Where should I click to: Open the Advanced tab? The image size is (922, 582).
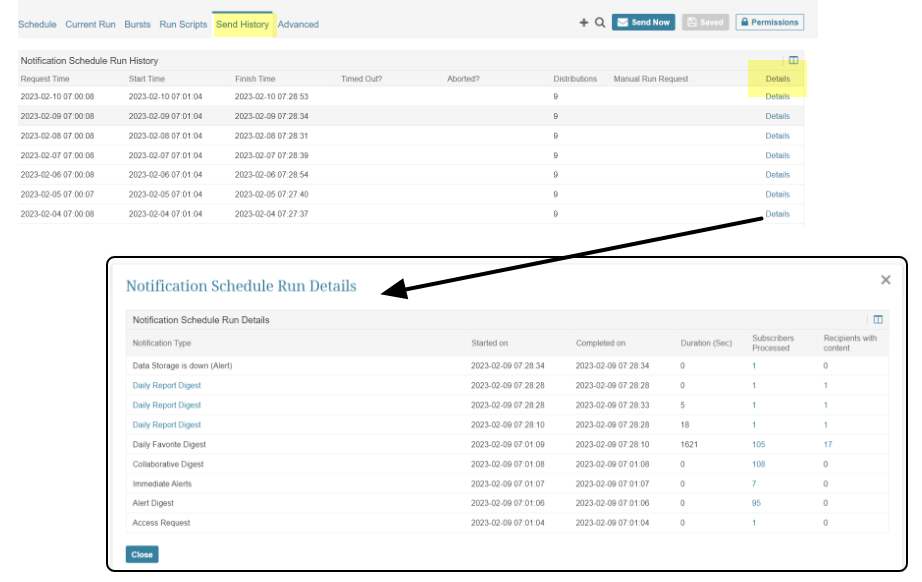298,24
